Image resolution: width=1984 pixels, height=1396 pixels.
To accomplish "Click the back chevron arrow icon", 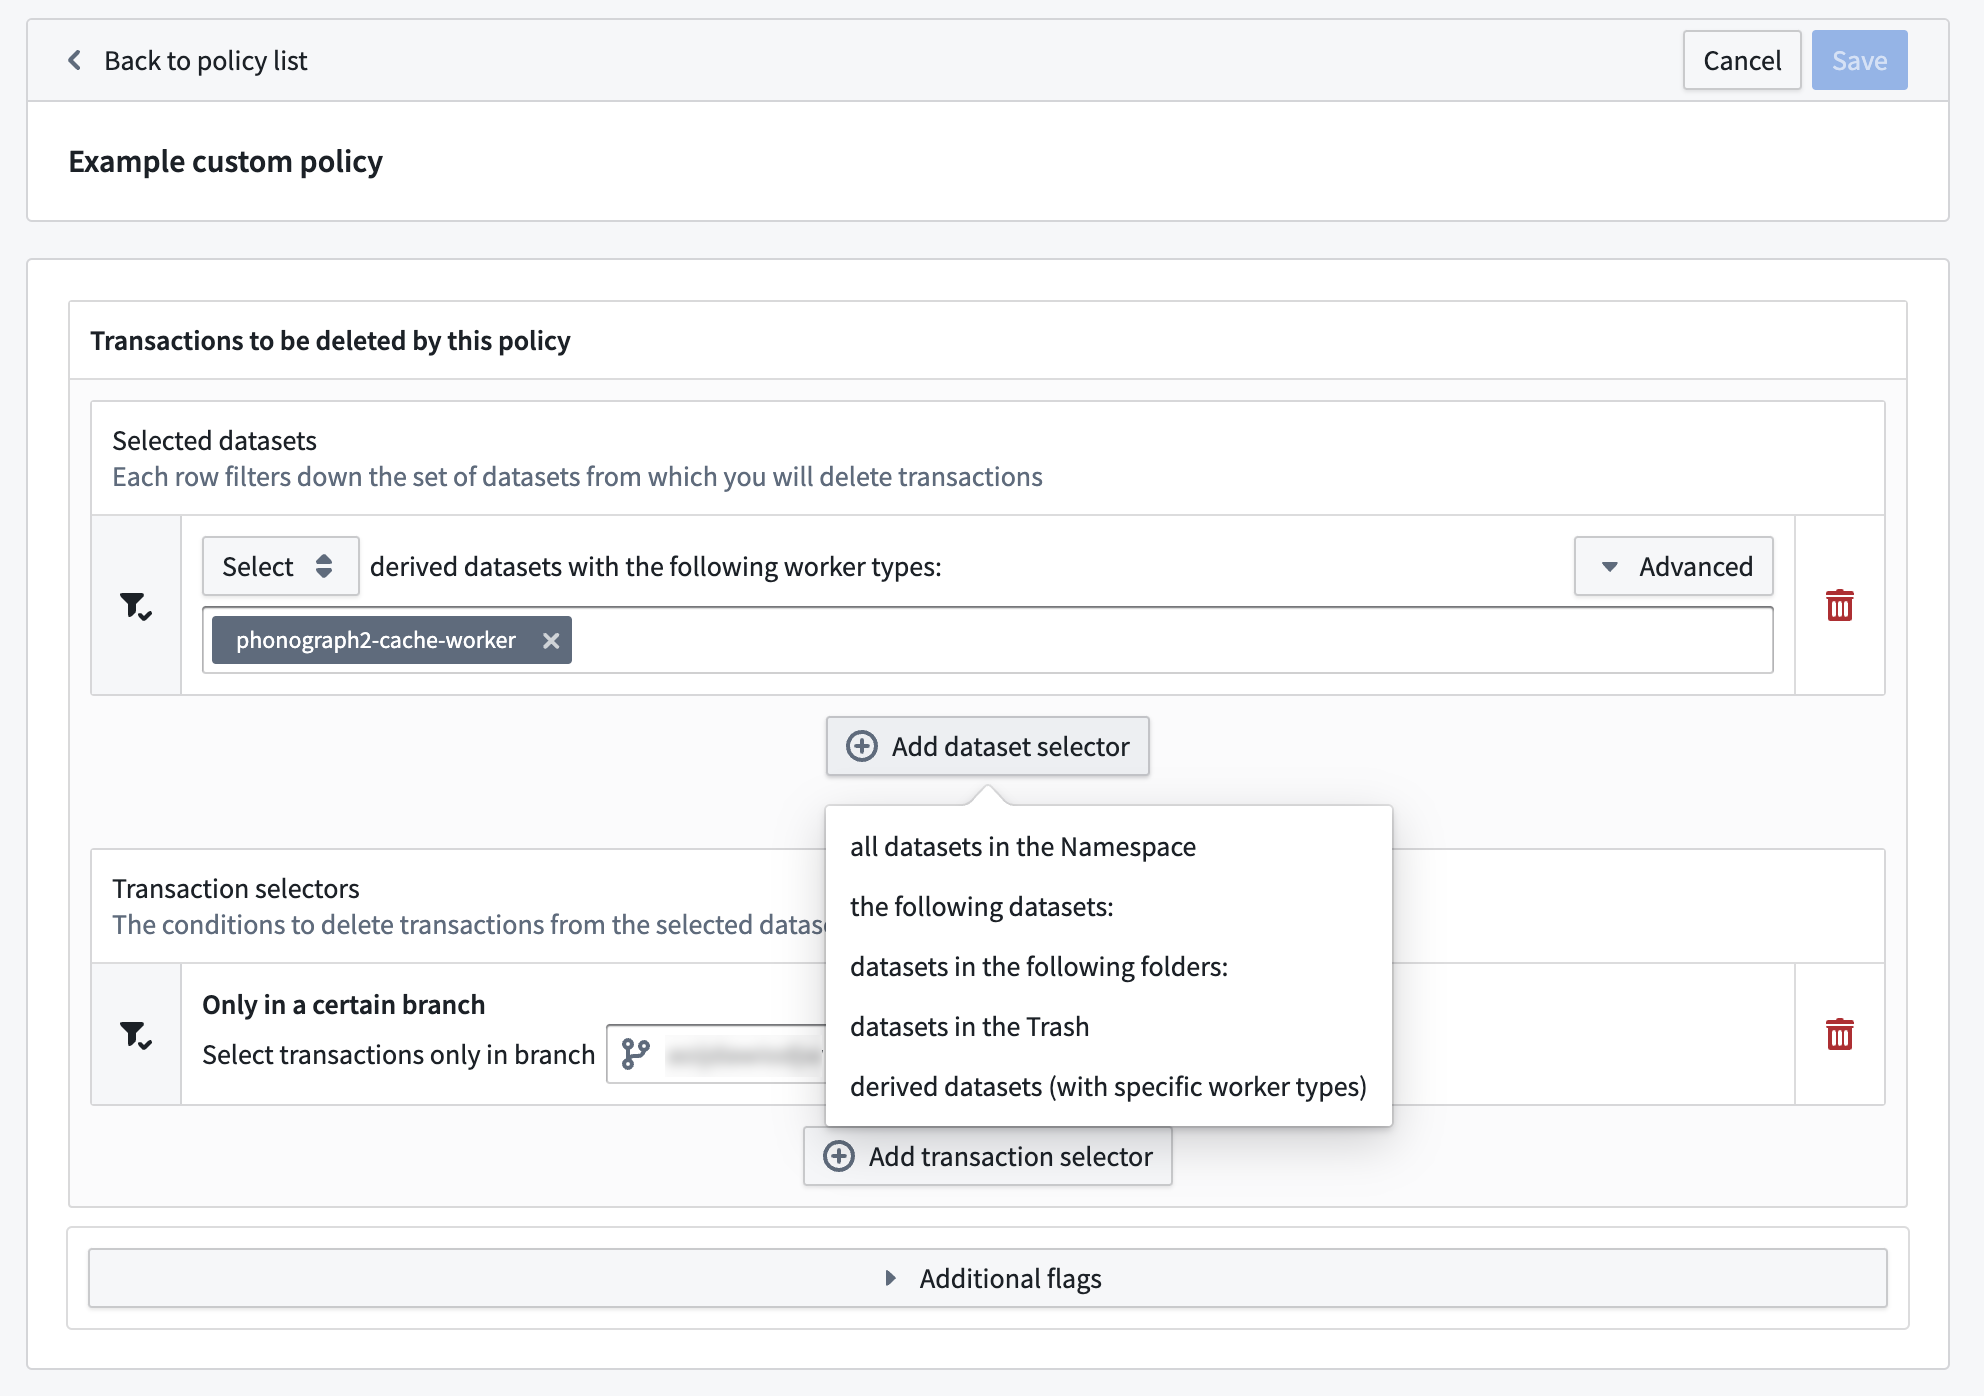I will [x=75, y=61].
